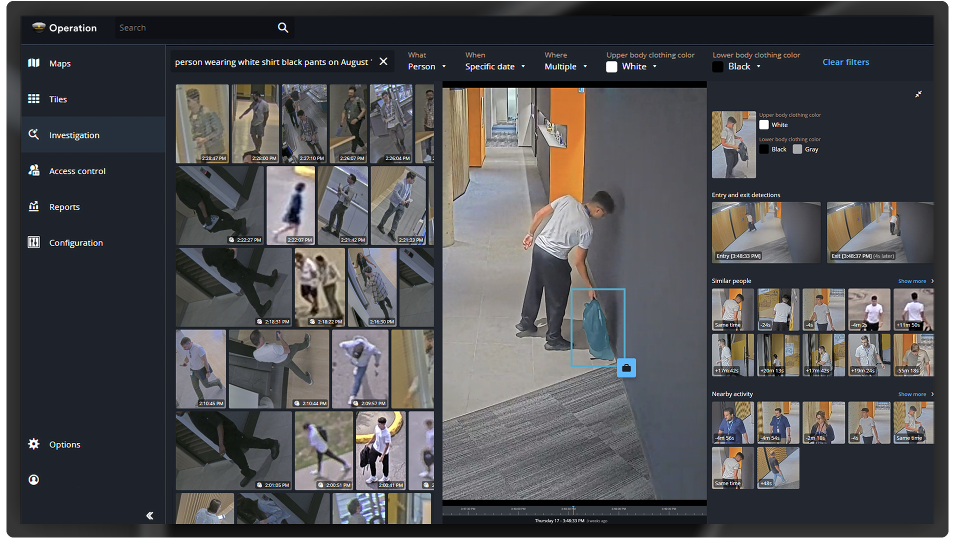Click the Clear filters link
The height and width of the screenshot is (540, 960).
tap(845, 62)
